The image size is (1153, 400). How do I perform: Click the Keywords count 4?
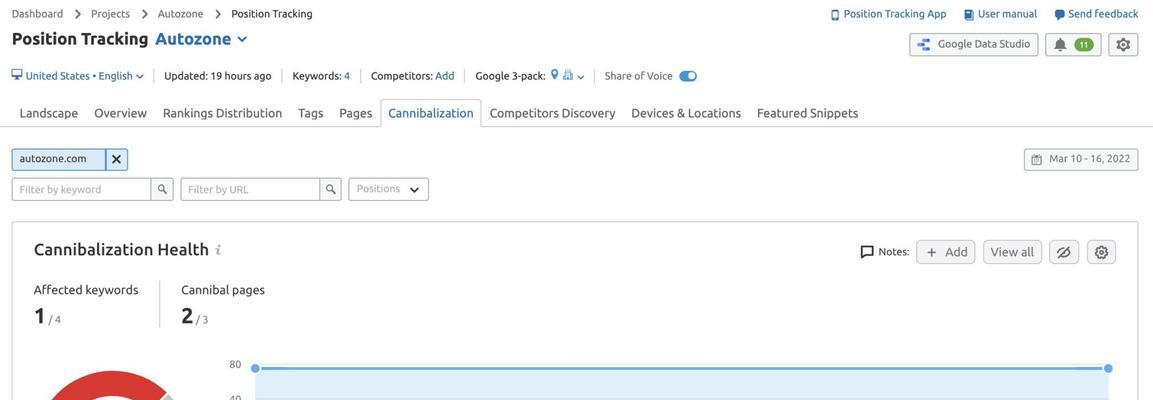[346, 76]
